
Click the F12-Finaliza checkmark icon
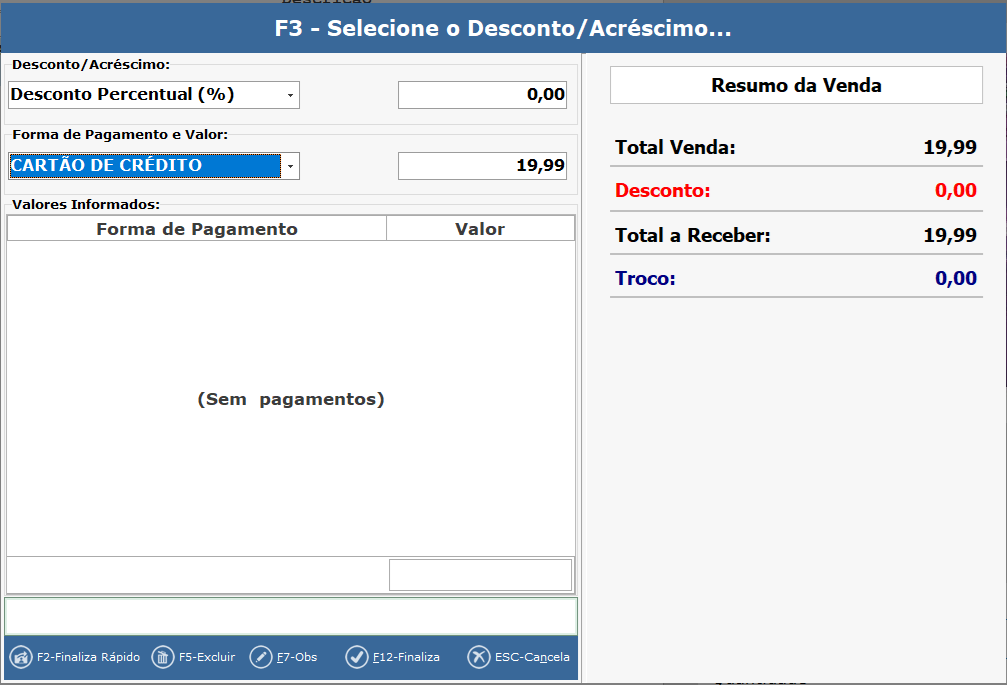[356, 657]
